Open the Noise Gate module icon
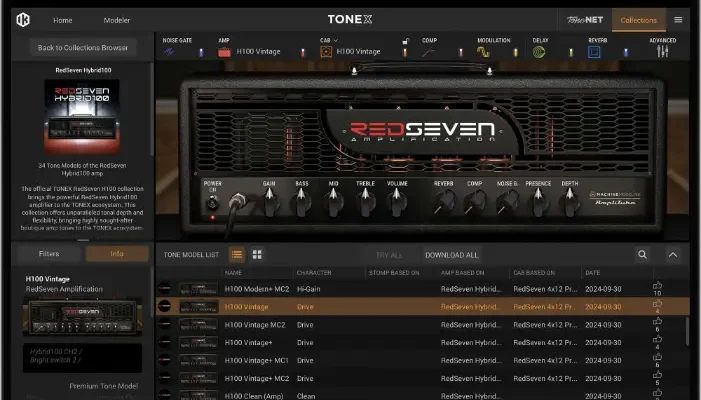Screen dimensions: 701x400 (170, 51)
